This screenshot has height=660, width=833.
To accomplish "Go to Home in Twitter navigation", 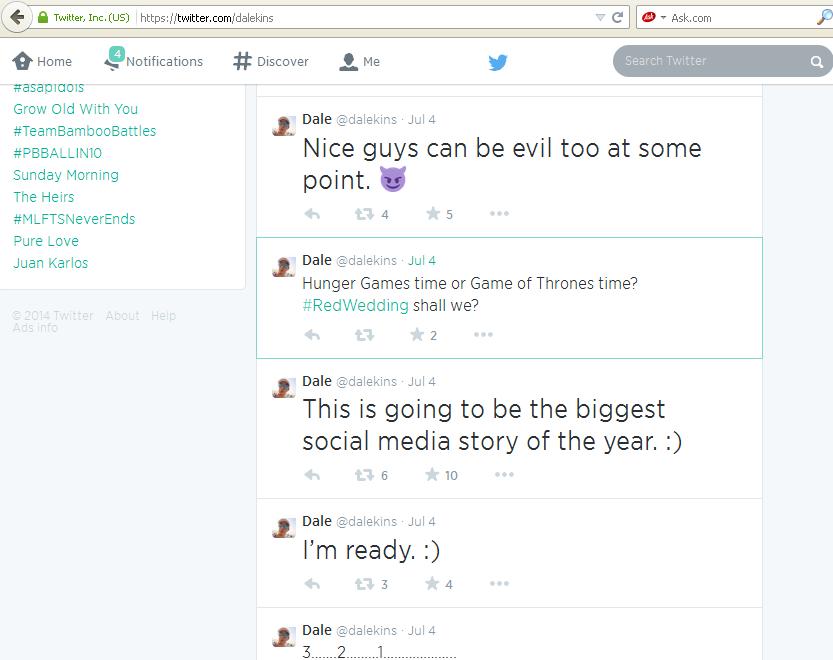I will point(42,62).
